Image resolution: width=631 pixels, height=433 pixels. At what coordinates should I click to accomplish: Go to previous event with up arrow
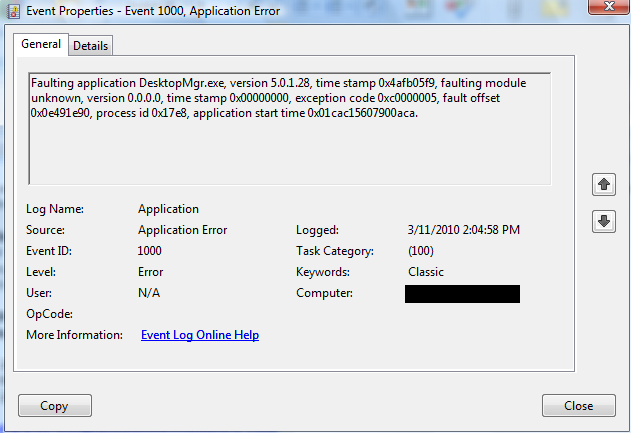click(x=603, y=185)
